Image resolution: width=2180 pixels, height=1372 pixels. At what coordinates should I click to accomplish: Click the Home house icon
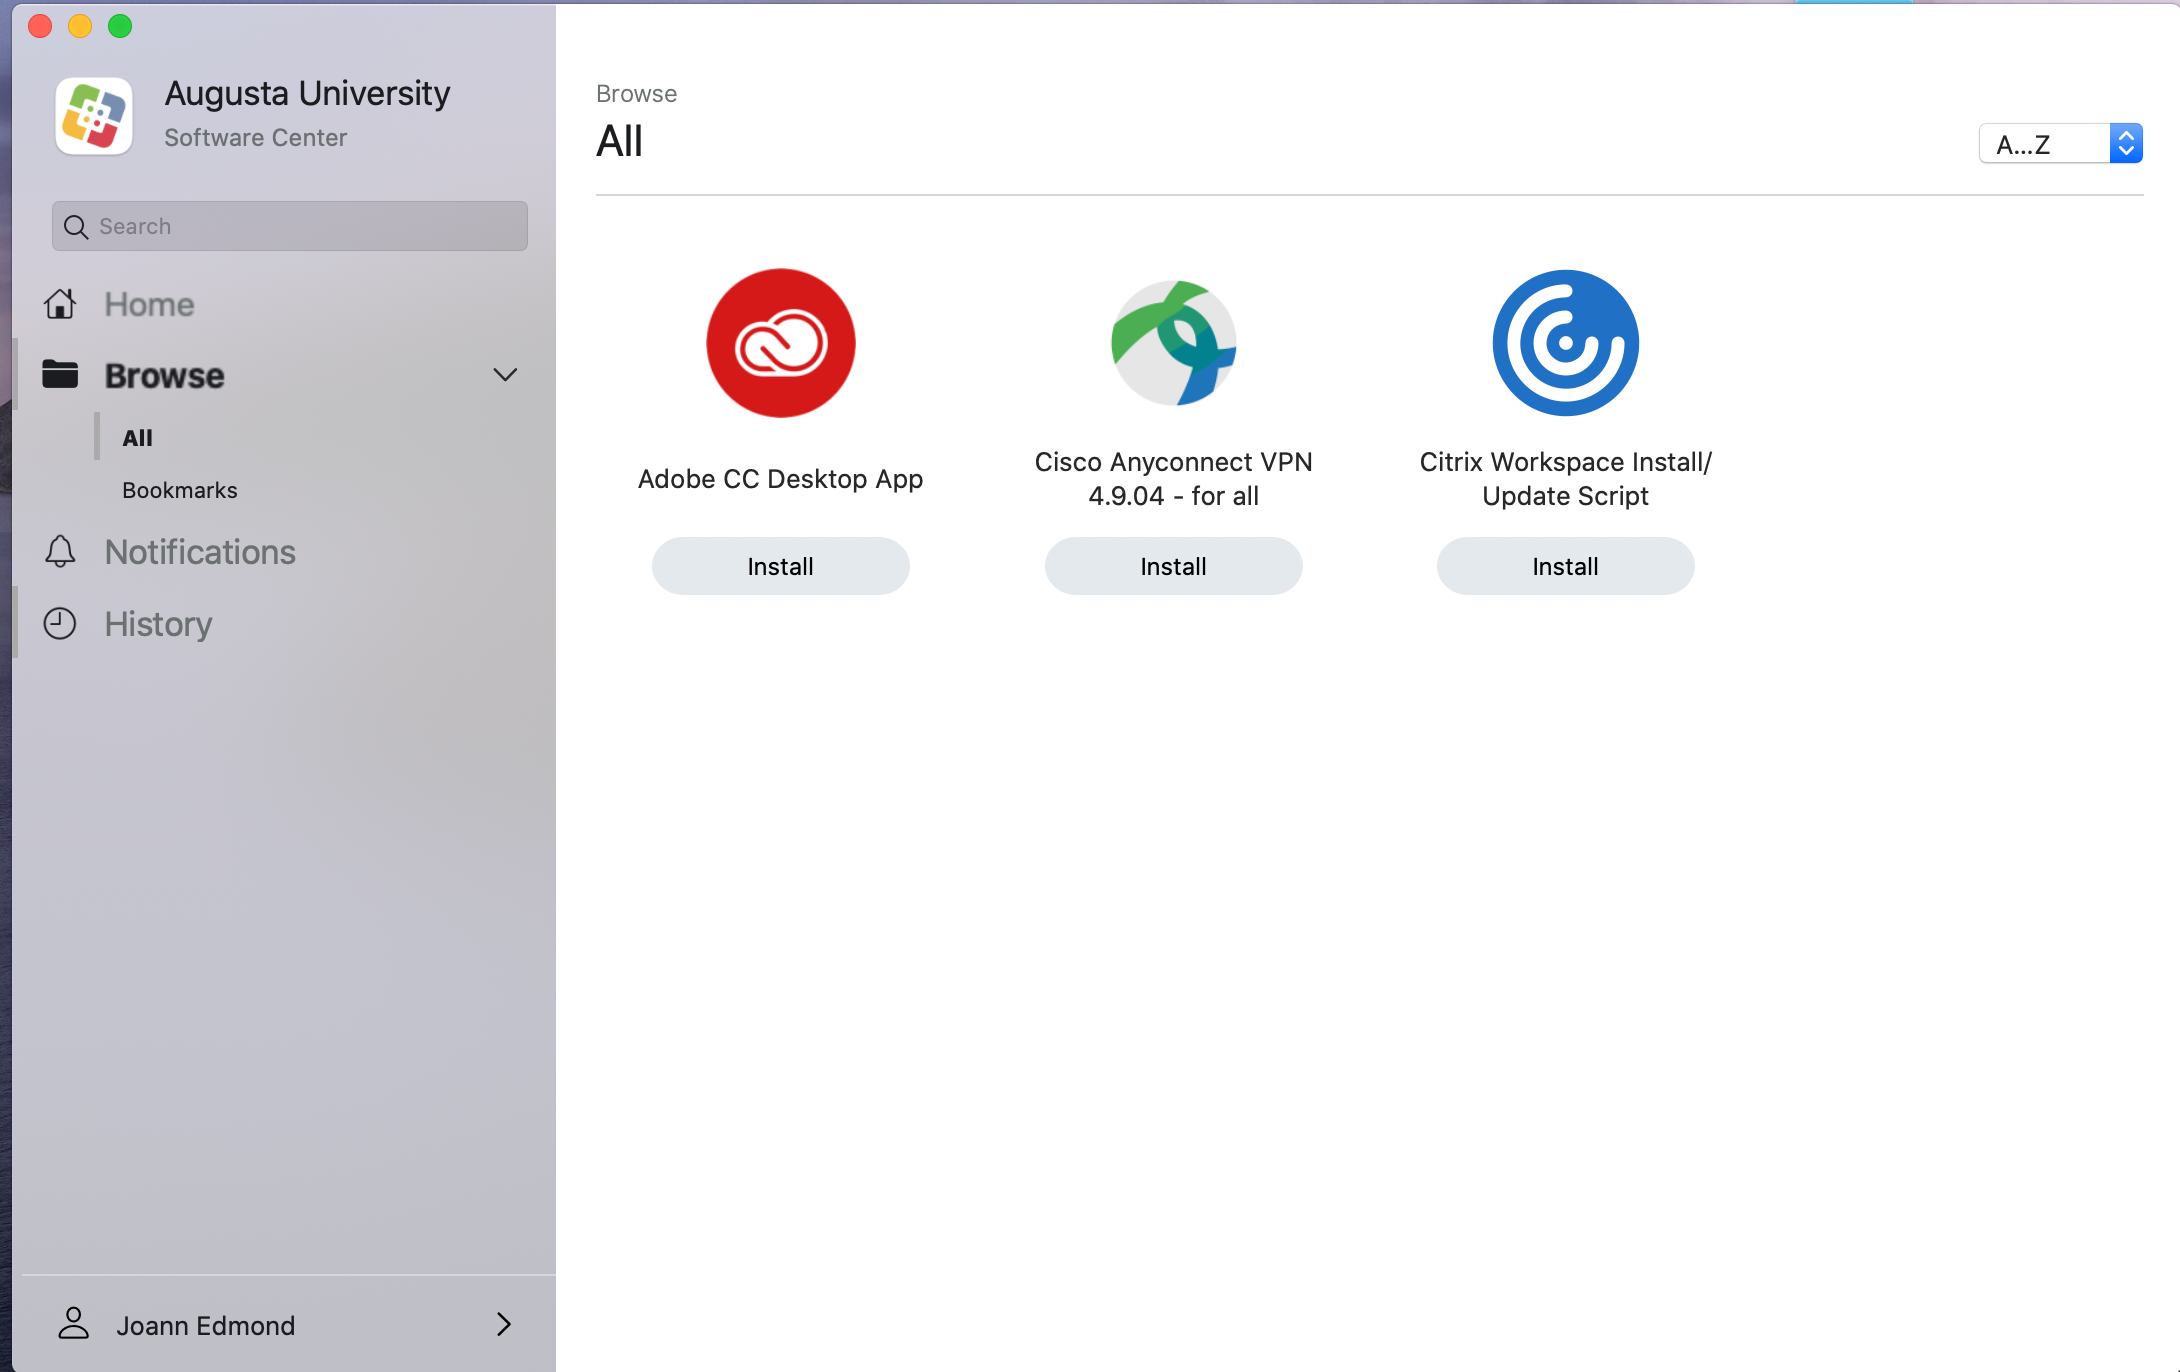(x=60, y=303)
